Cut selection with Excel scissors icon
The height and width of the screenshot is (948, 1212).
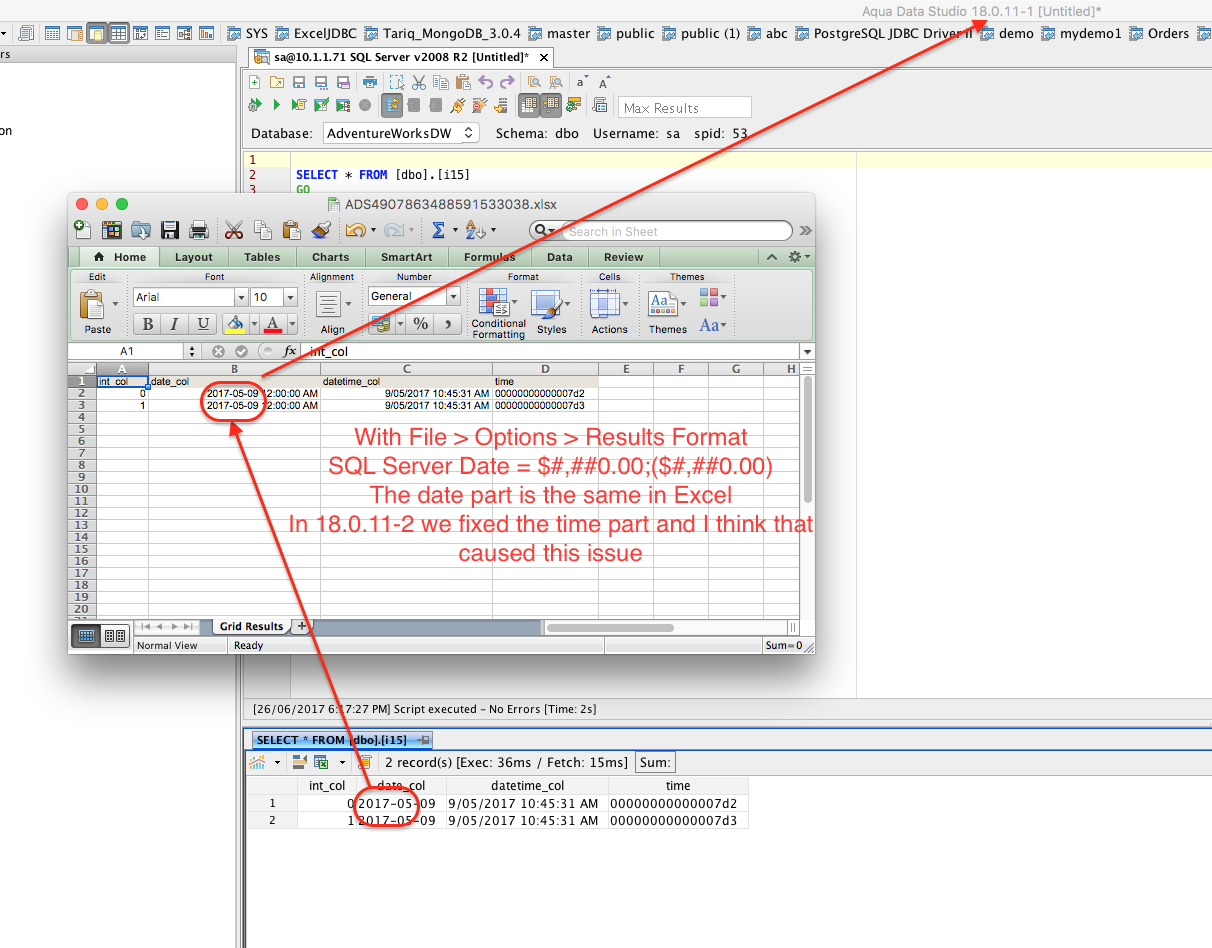[x=234, y=230]
